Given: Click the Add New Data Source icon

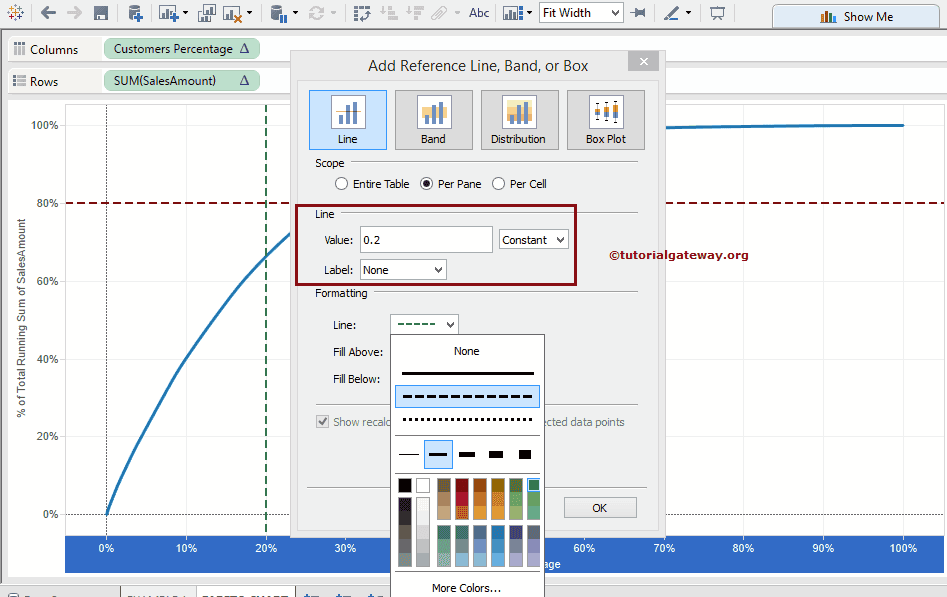Looking at the screenshot, I should coord(134,14).
